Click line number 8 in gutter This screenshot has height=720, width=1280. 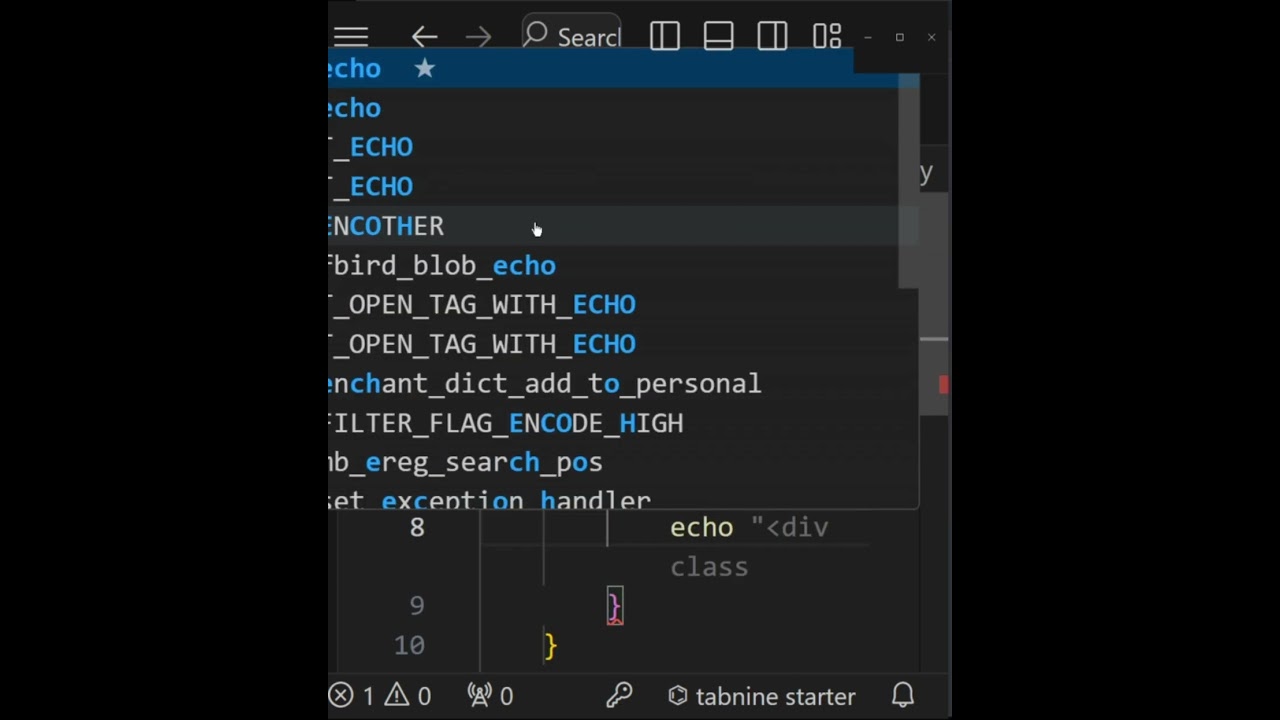coord(417,528)
